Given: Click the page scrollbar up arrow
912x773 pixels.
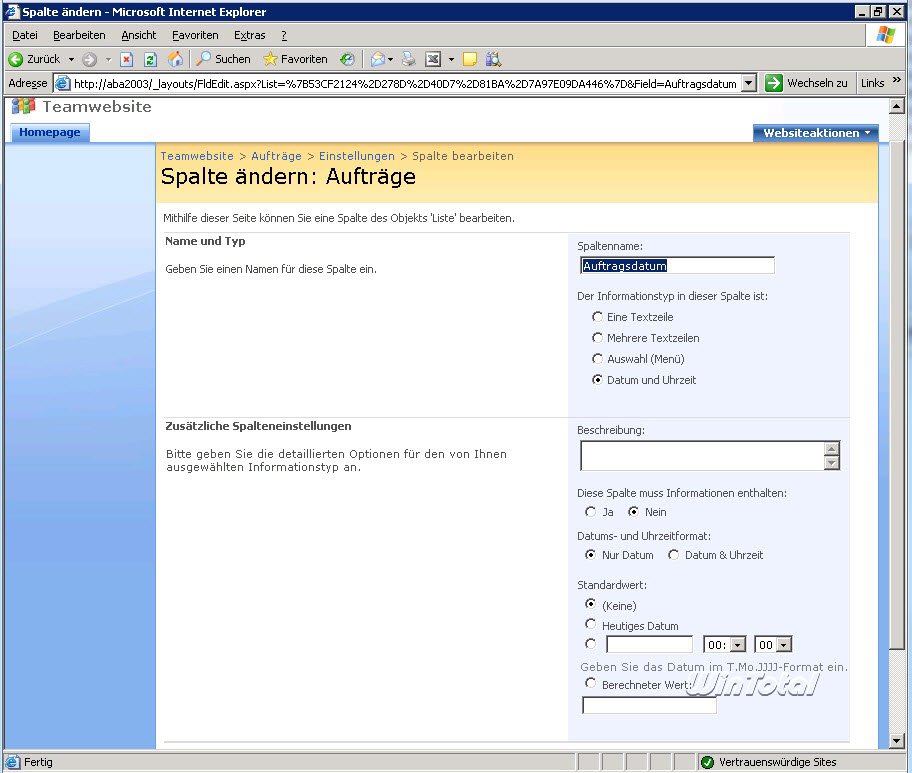Looking at the screenshot, I should point(896,106).
